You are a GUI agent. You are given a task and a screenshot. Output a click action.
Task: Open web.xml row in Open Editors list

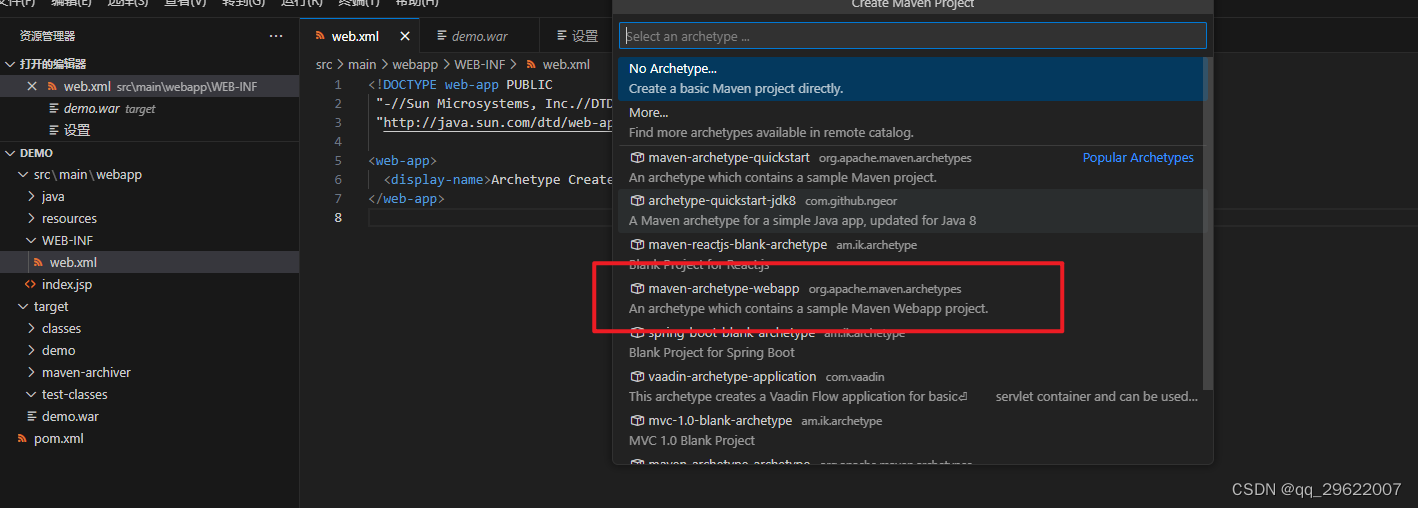[149, 87]
